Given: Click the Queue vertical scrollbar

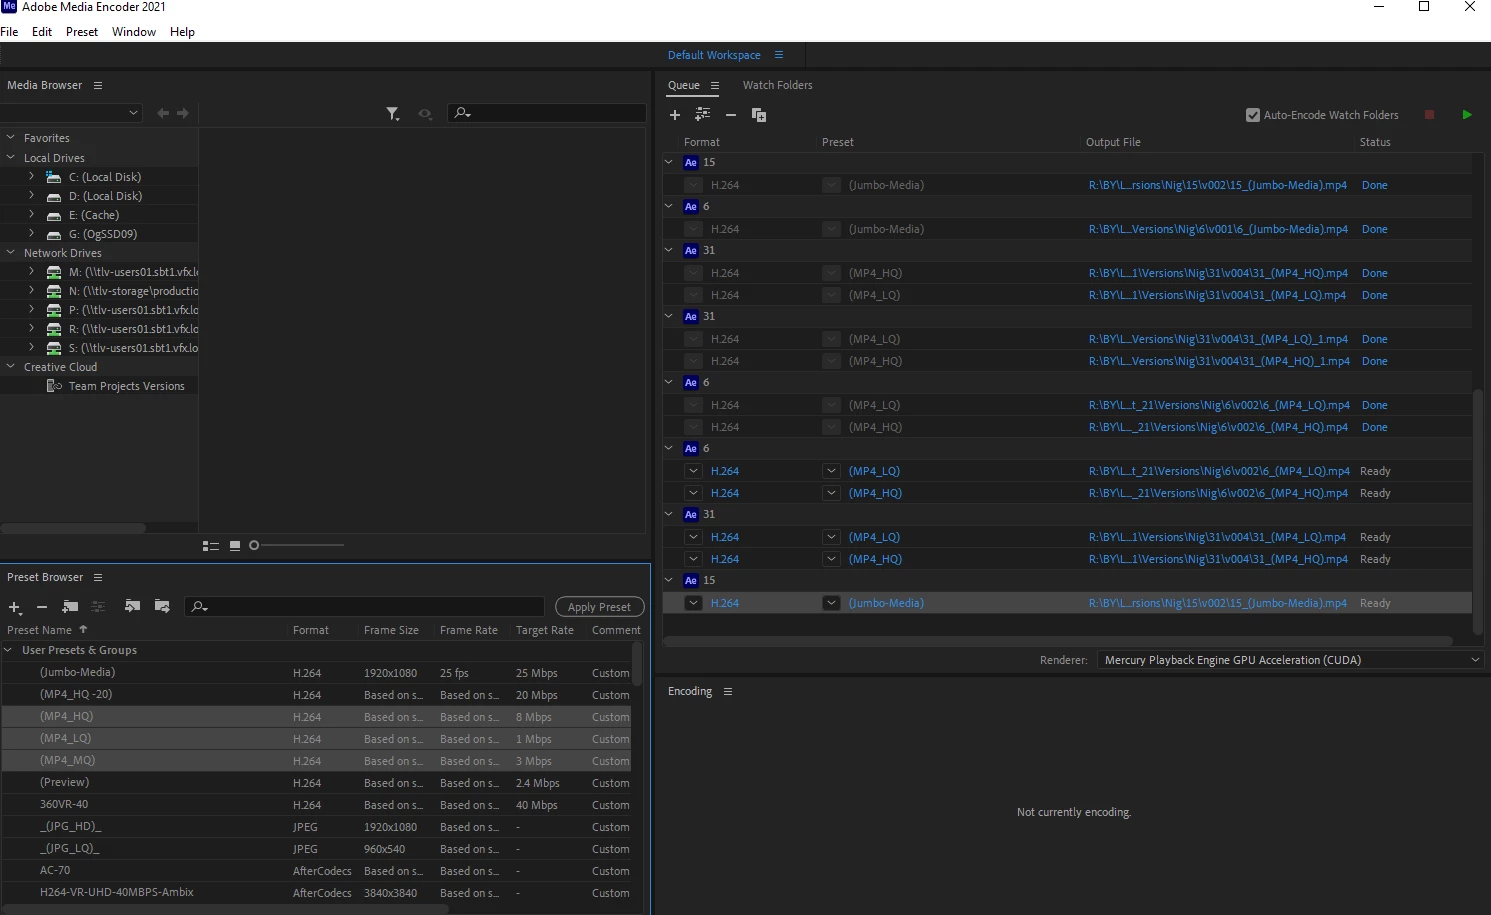Looking at the screenshot, I should tap(1478, 510).
